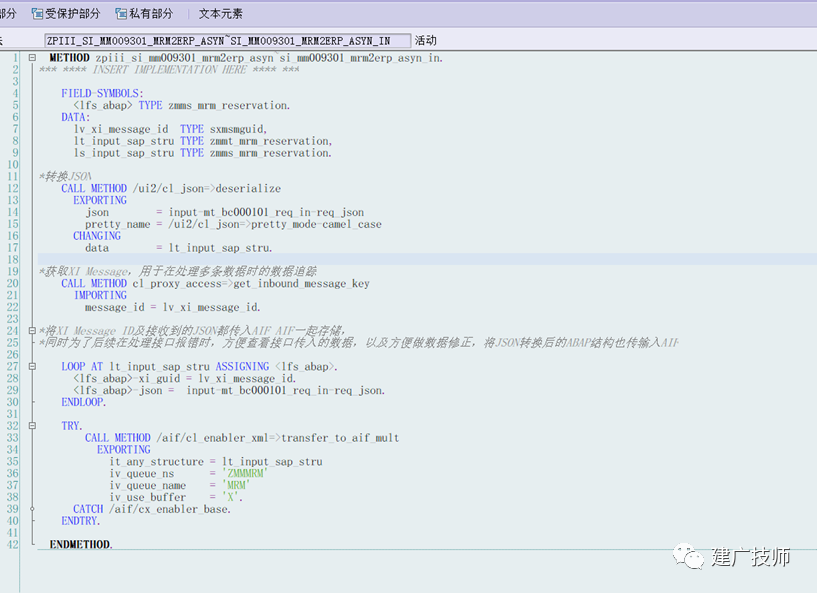Collapse the METHOD block on line 1

[x=32, y=57]
